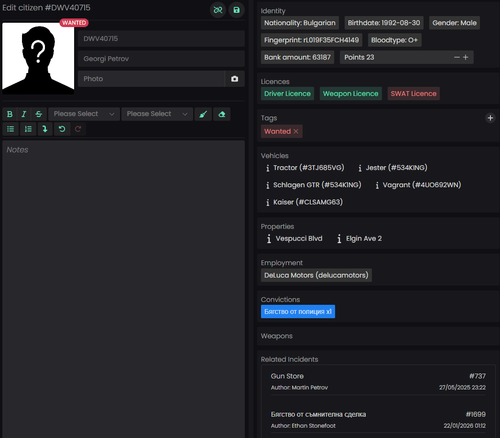The height and width of the screenshot is (438, 500).
Task: Click the Gender: Male chip
Action: [454, 23]
